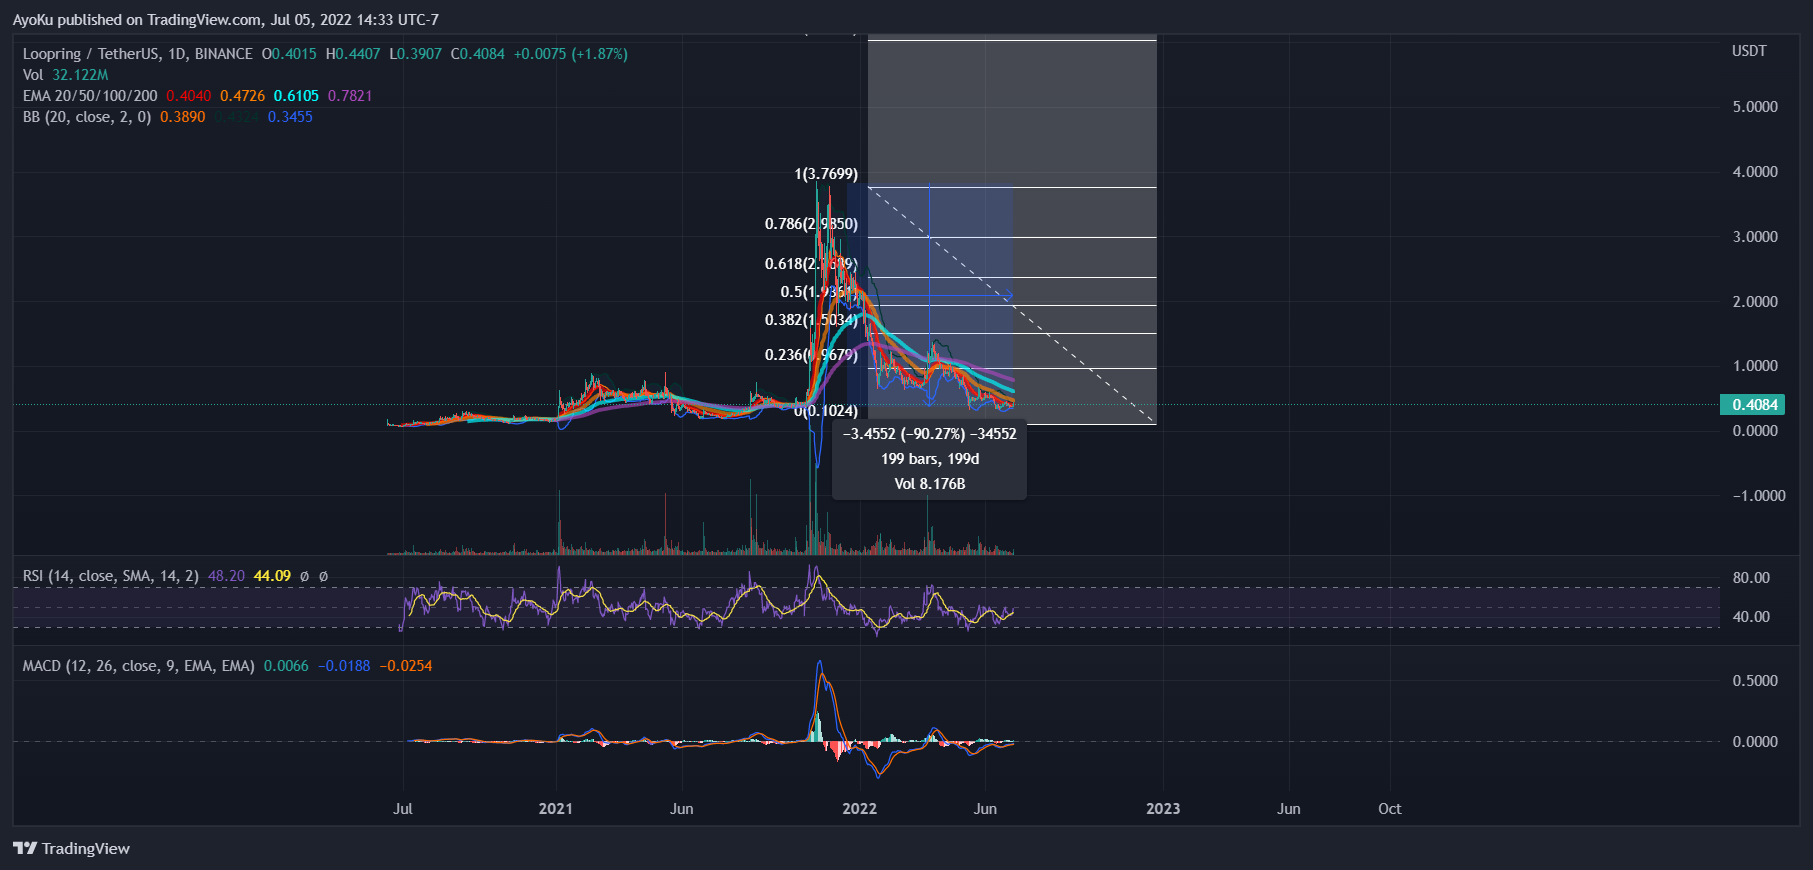Click the 3.0000 price axis label
This screenshot has width=1813, height=870.
coord(1755,237)
